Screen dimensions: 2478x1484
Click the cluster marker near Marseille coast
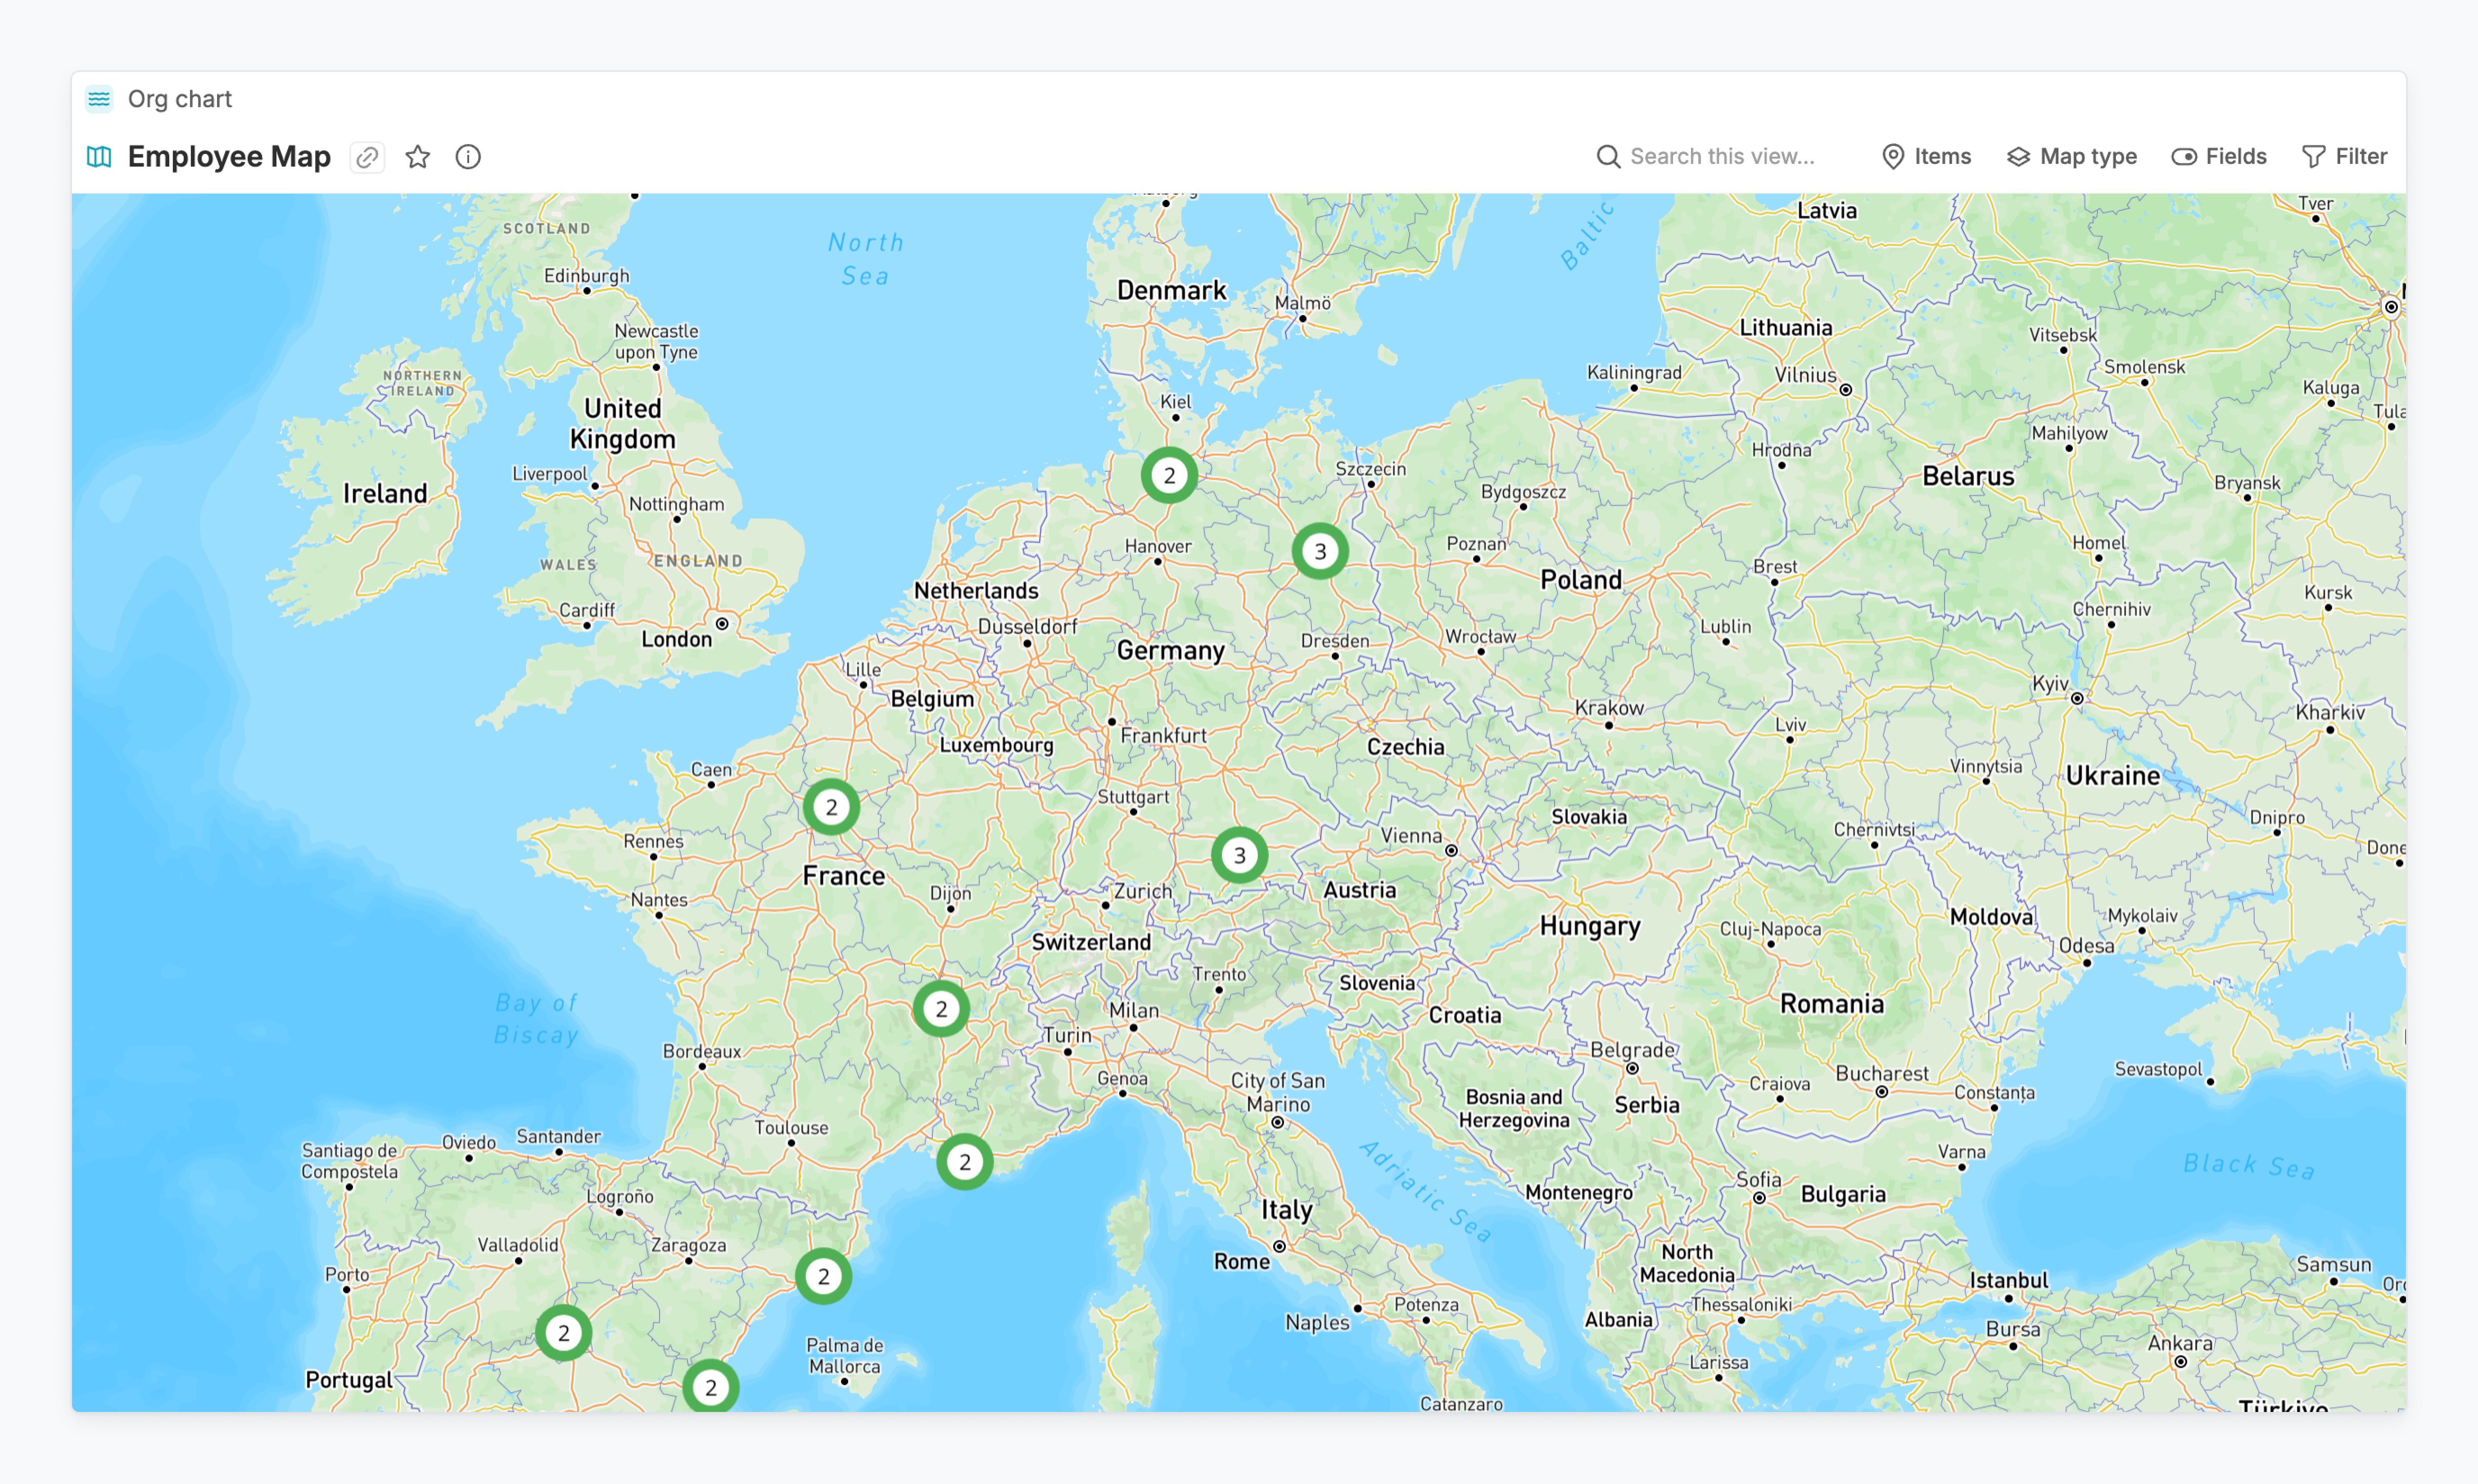click(964, 1162)
